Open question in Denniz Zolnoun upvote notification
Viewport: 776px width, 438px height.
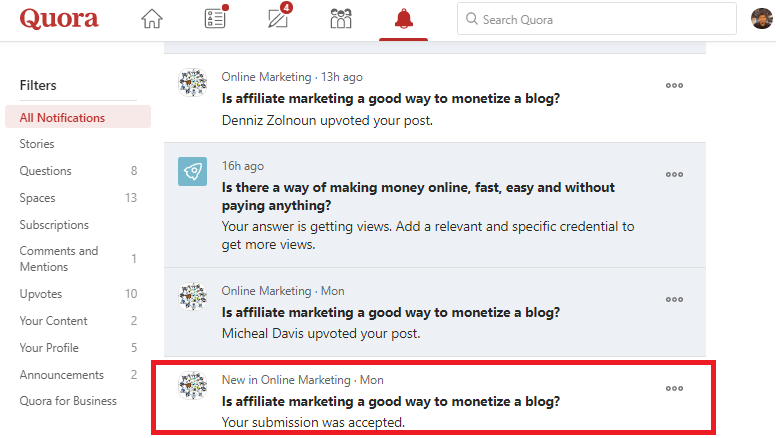[x=390, y=98]
